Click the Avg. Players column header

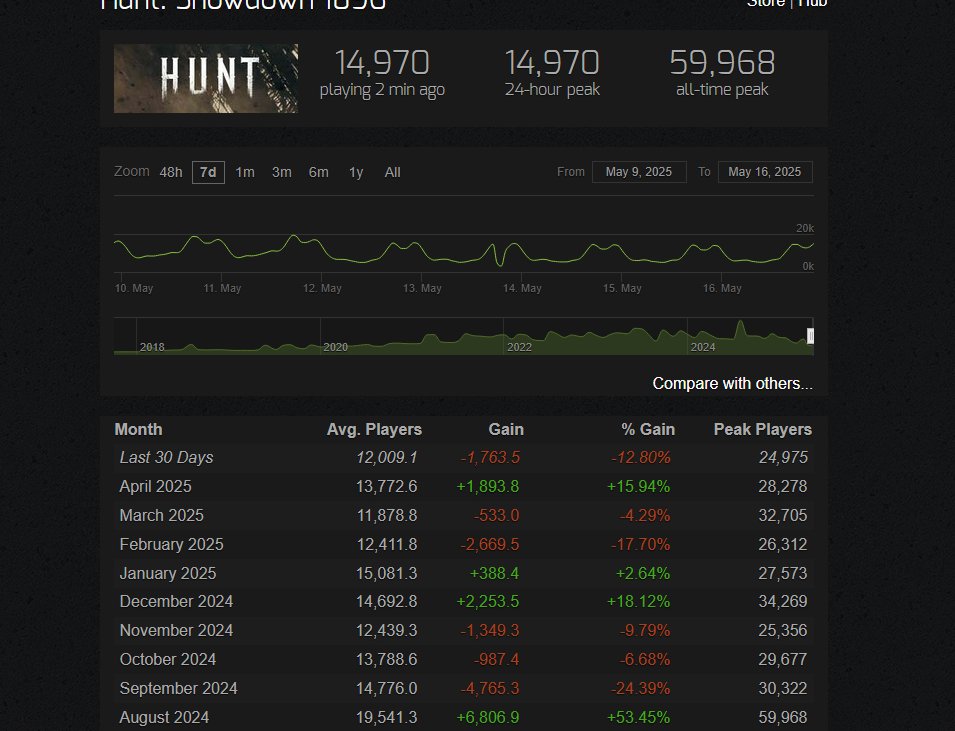374,429
